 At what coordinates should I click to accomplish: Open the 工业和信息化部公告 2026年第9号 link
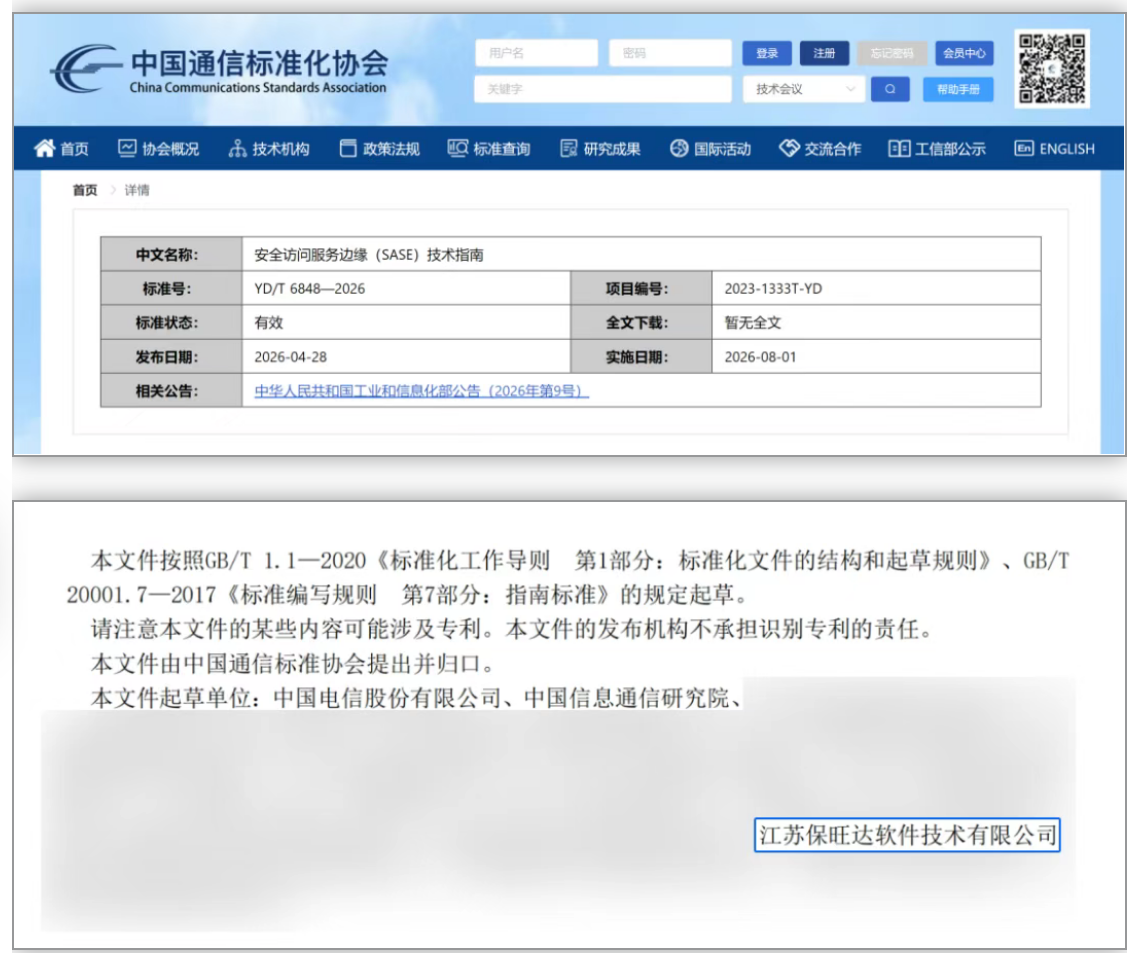pyautogui.click(x=422, y=391)
